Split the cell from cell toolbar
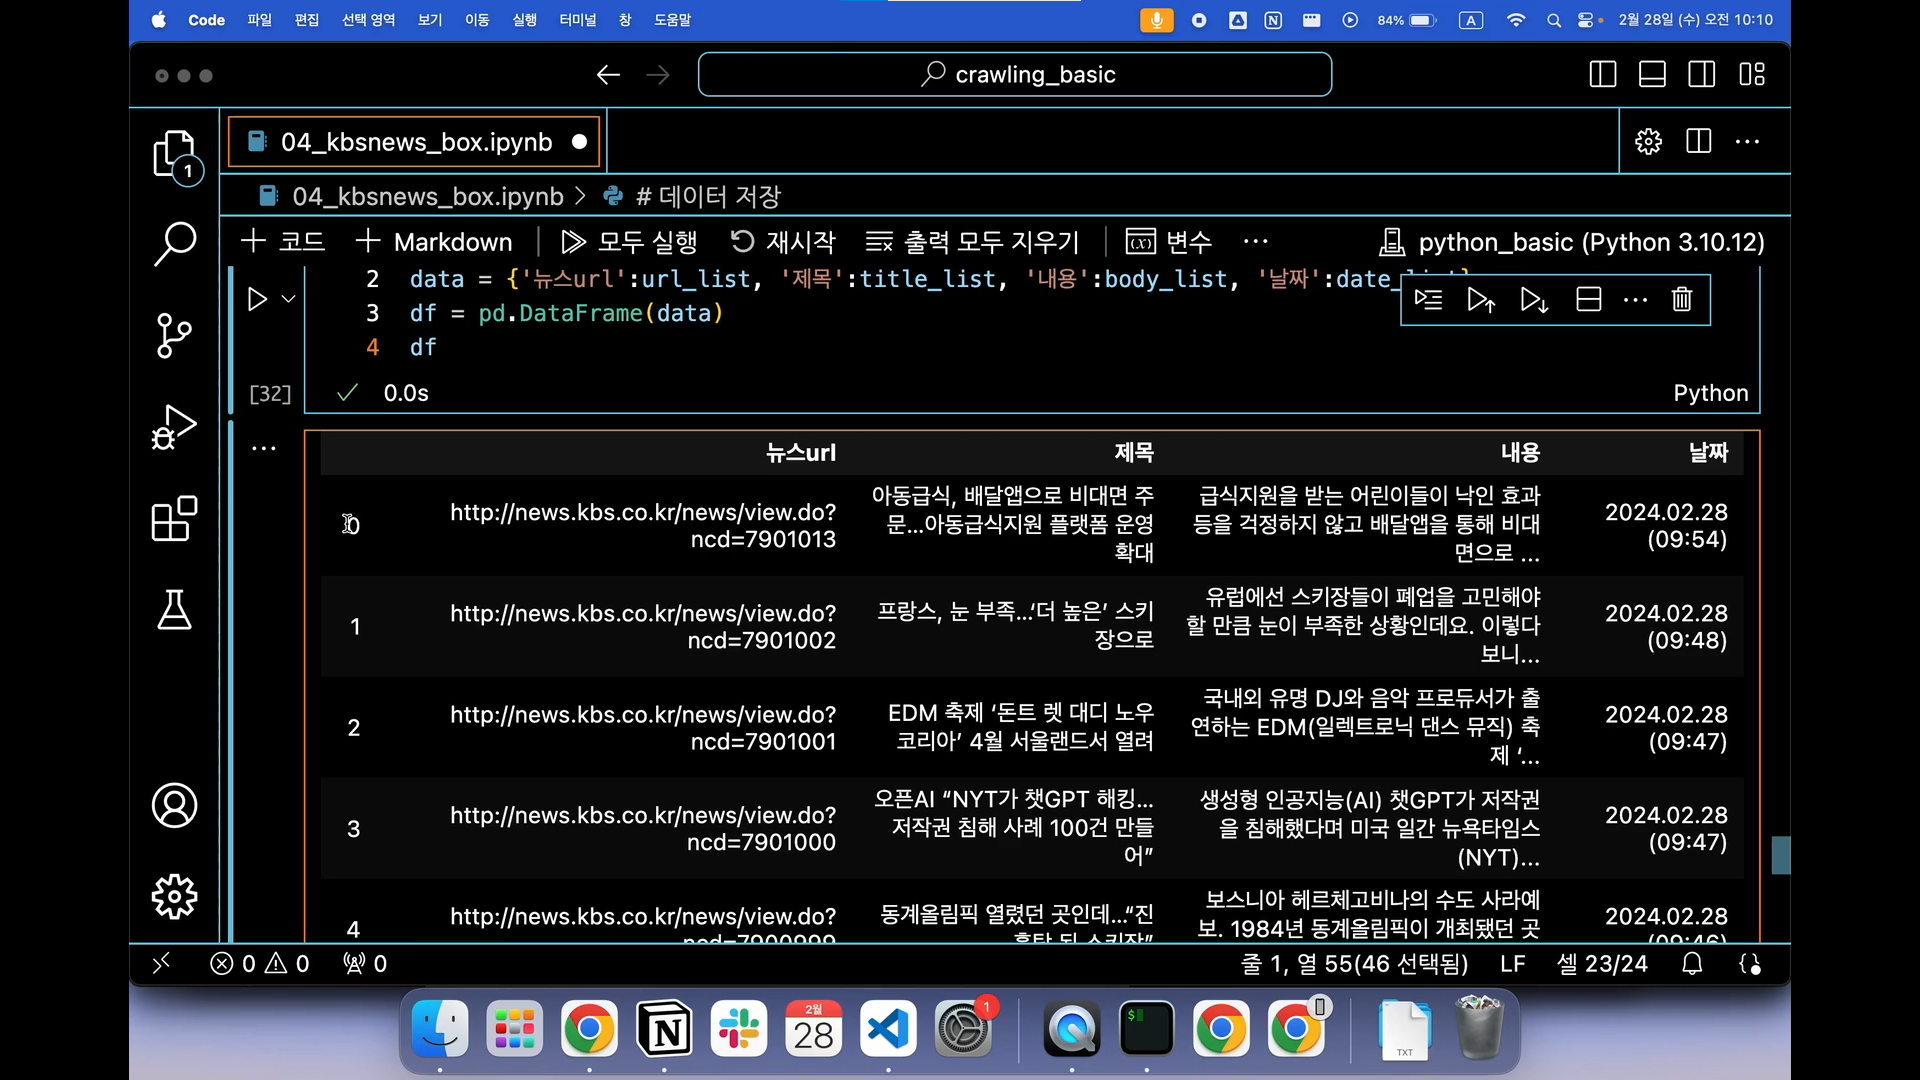Viewport: 1920px width, 1080px height. tap(1589, 300)
